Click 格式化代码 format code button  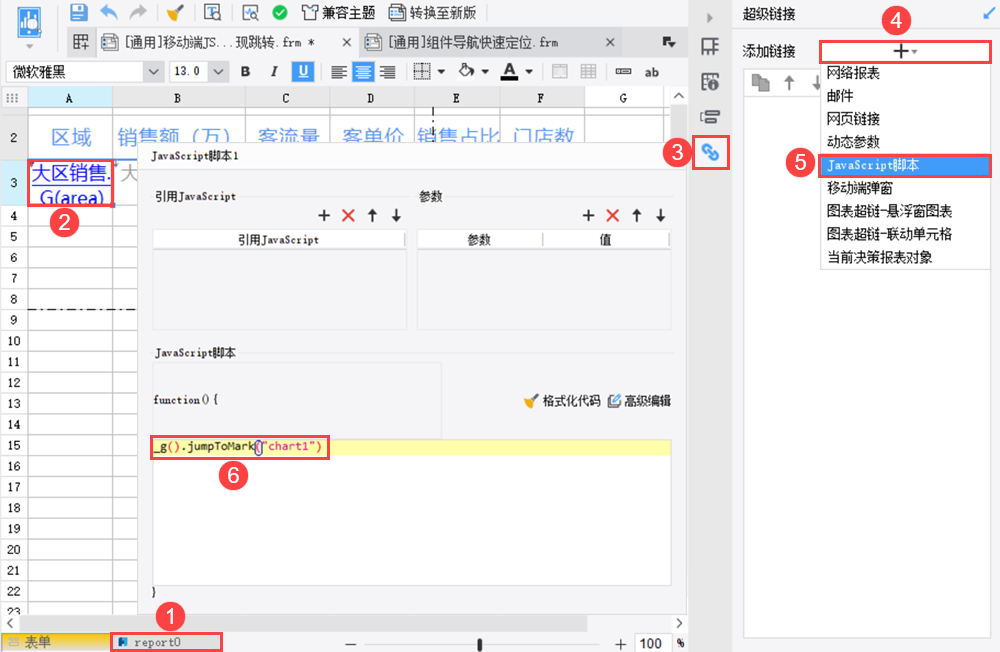coord(562,401)
